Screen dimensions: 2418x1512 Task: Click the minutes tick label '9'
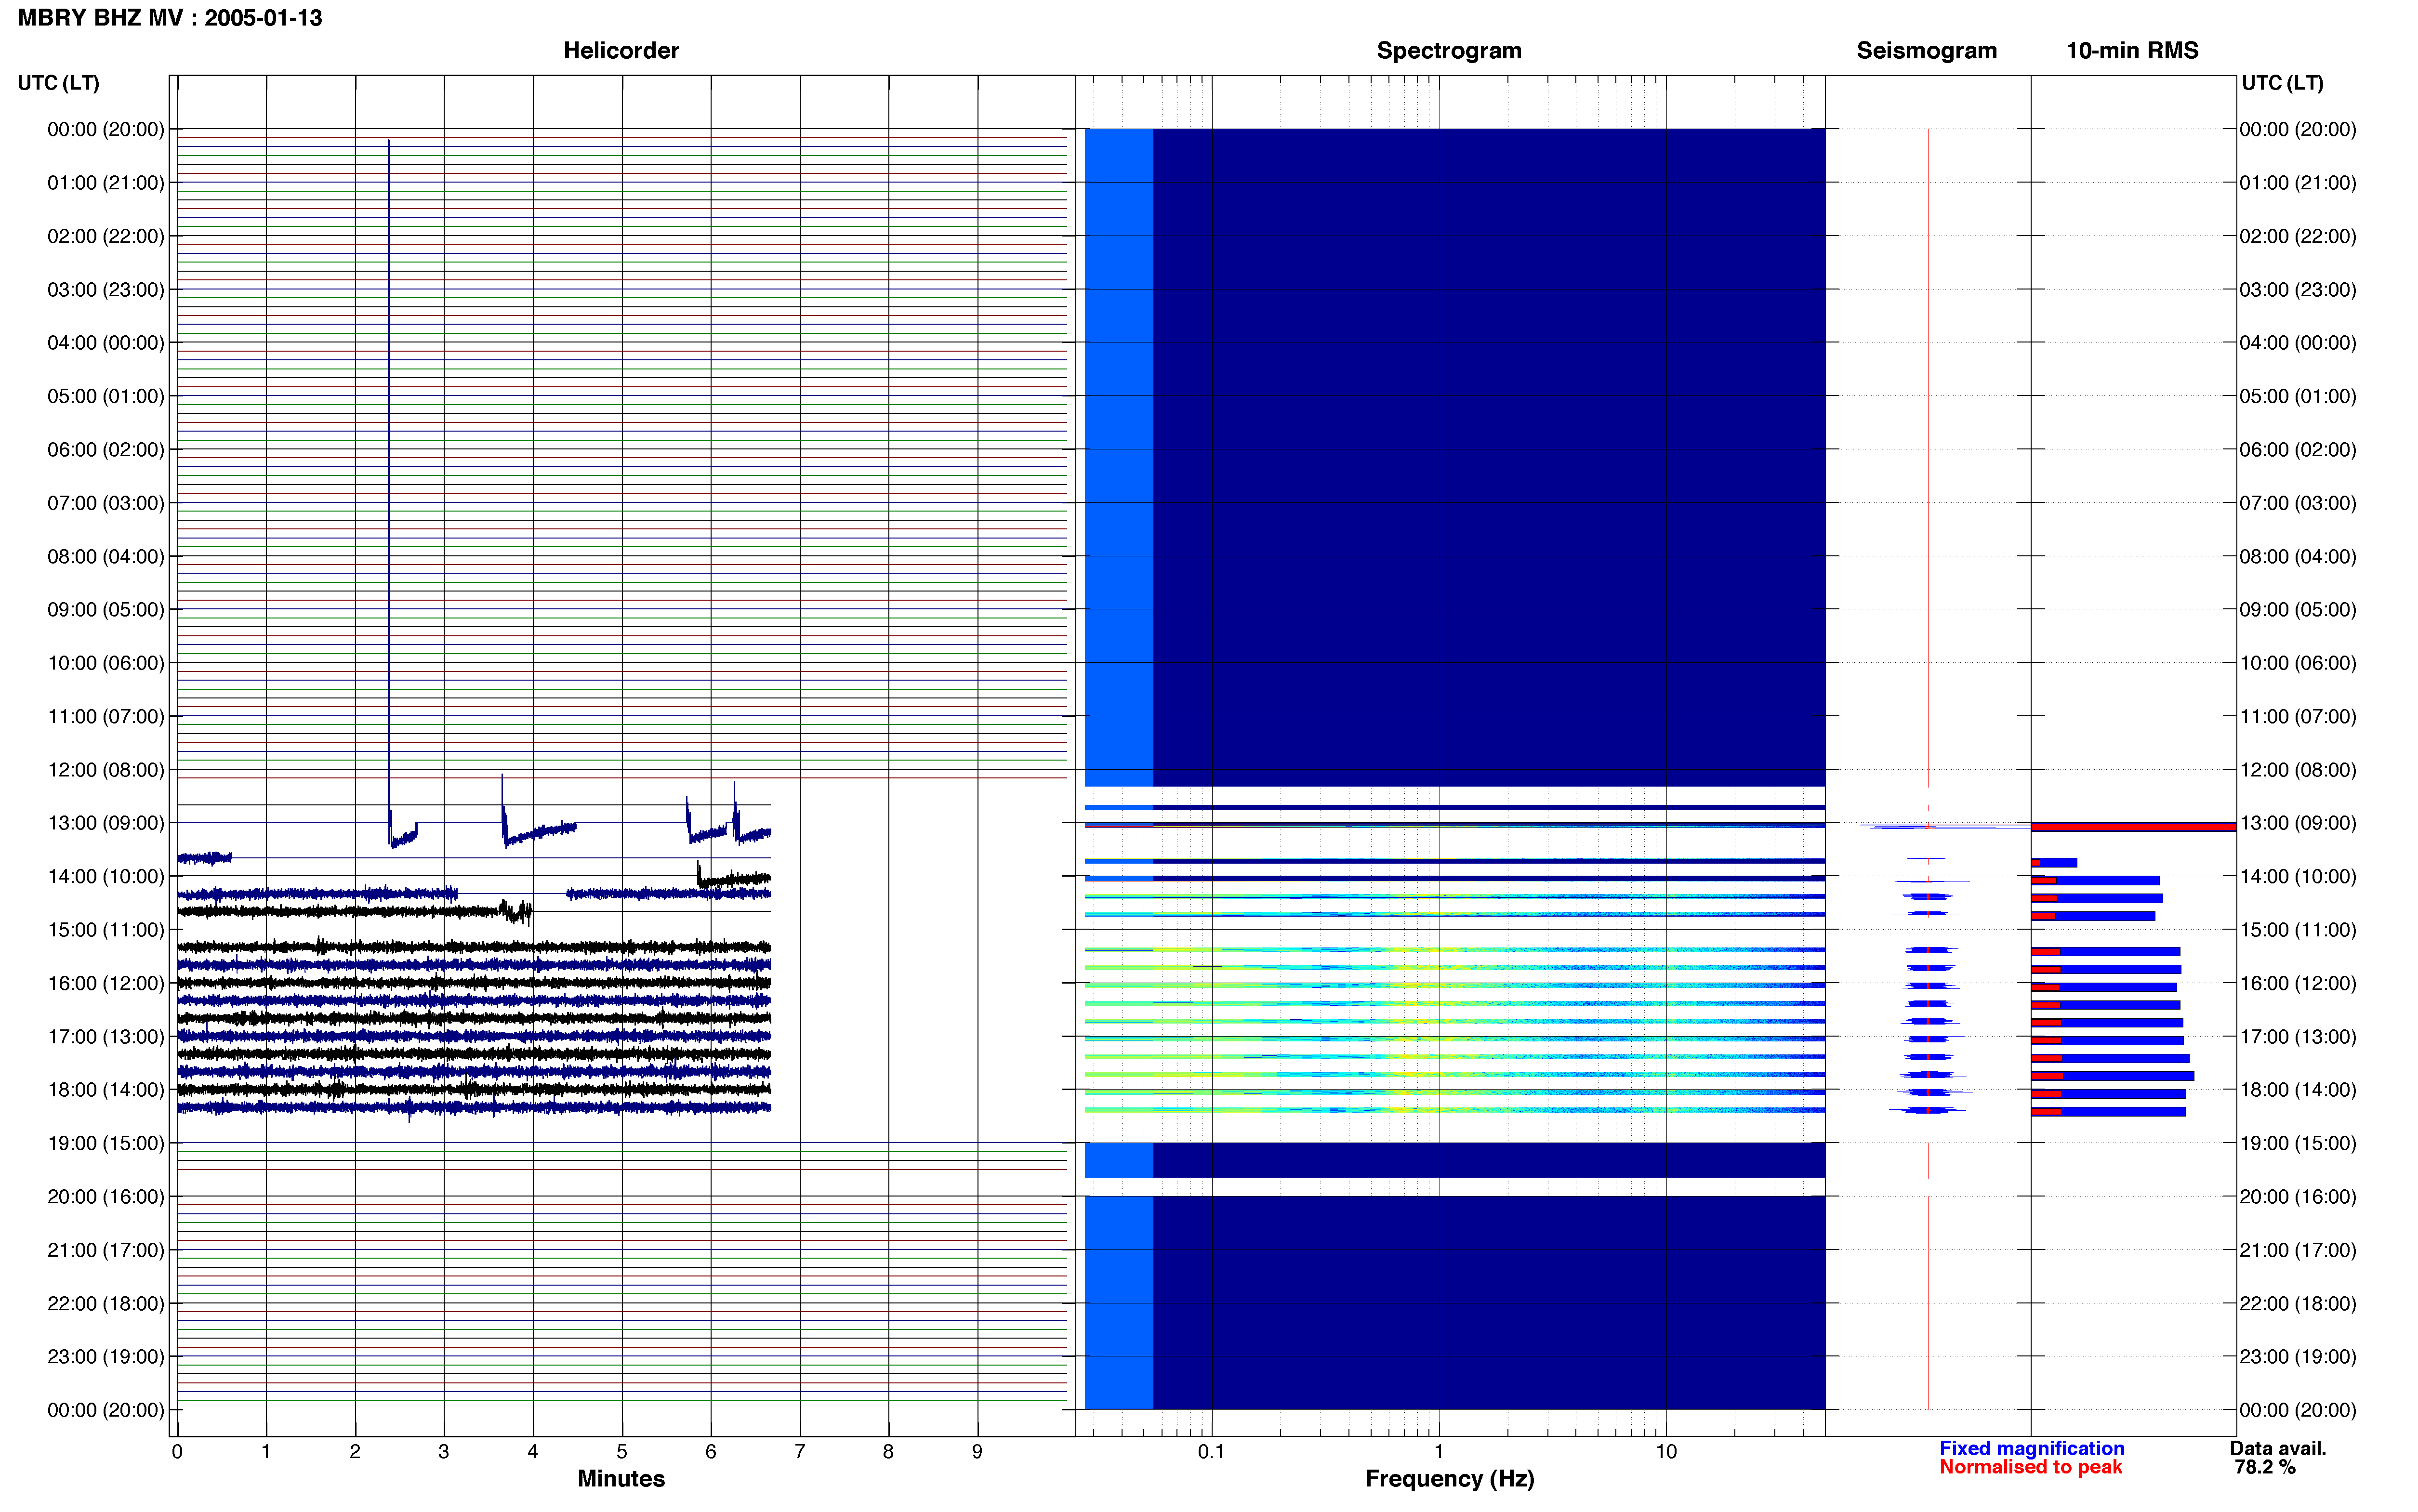click(977, 1451)
